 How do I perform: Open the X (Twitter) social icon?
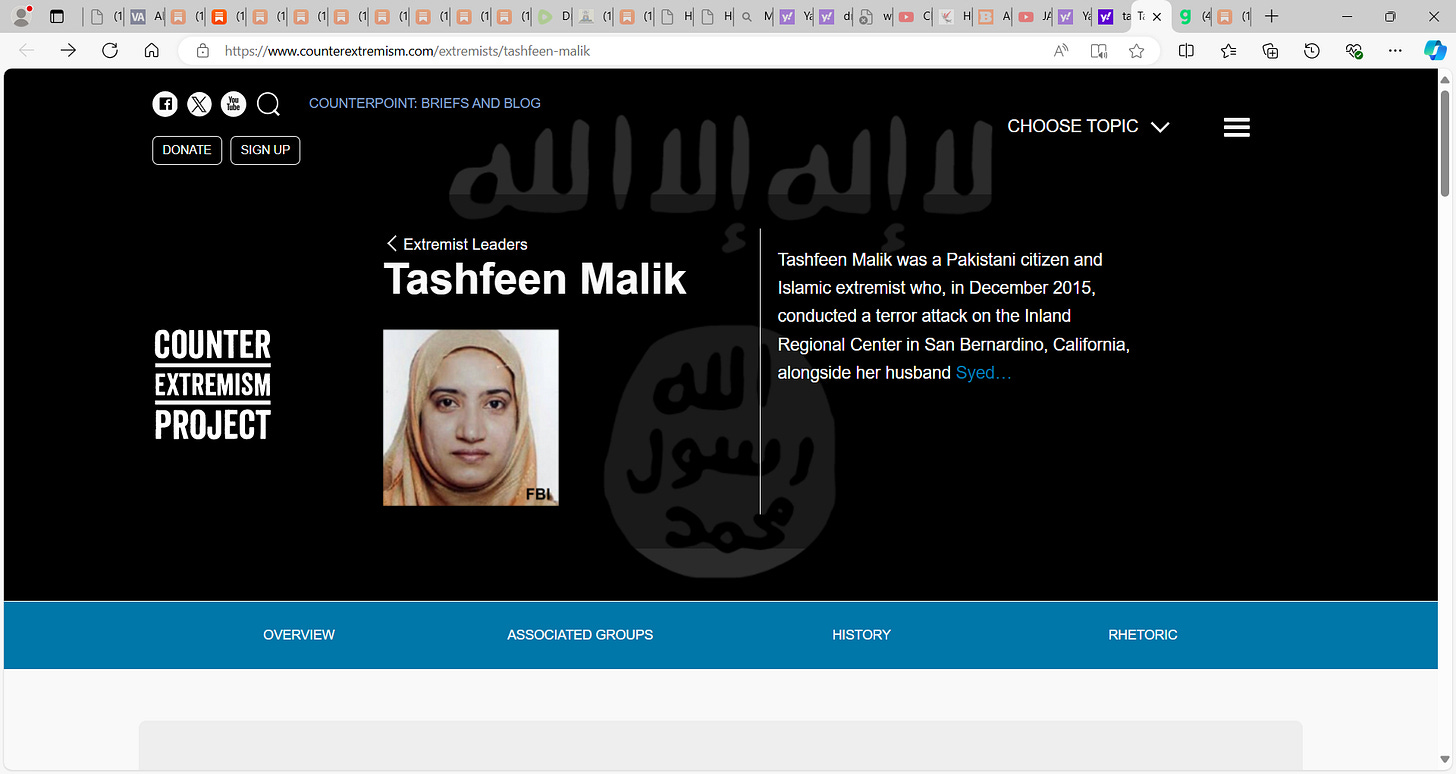pos(199,104)
